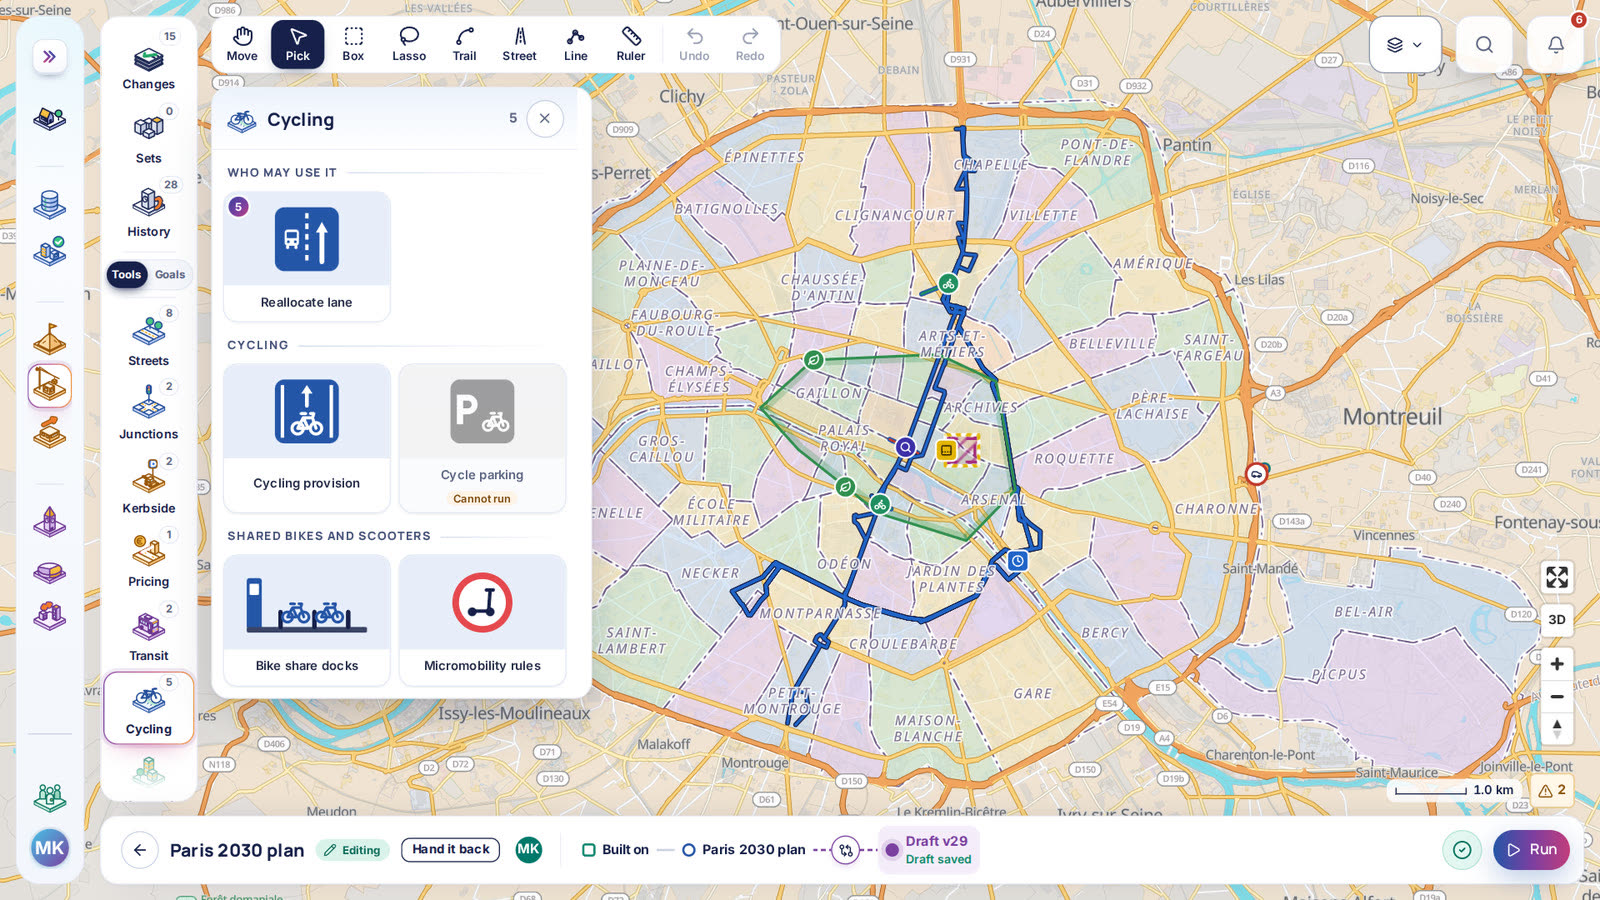Zoom in on the map

tap(1557, 664)
